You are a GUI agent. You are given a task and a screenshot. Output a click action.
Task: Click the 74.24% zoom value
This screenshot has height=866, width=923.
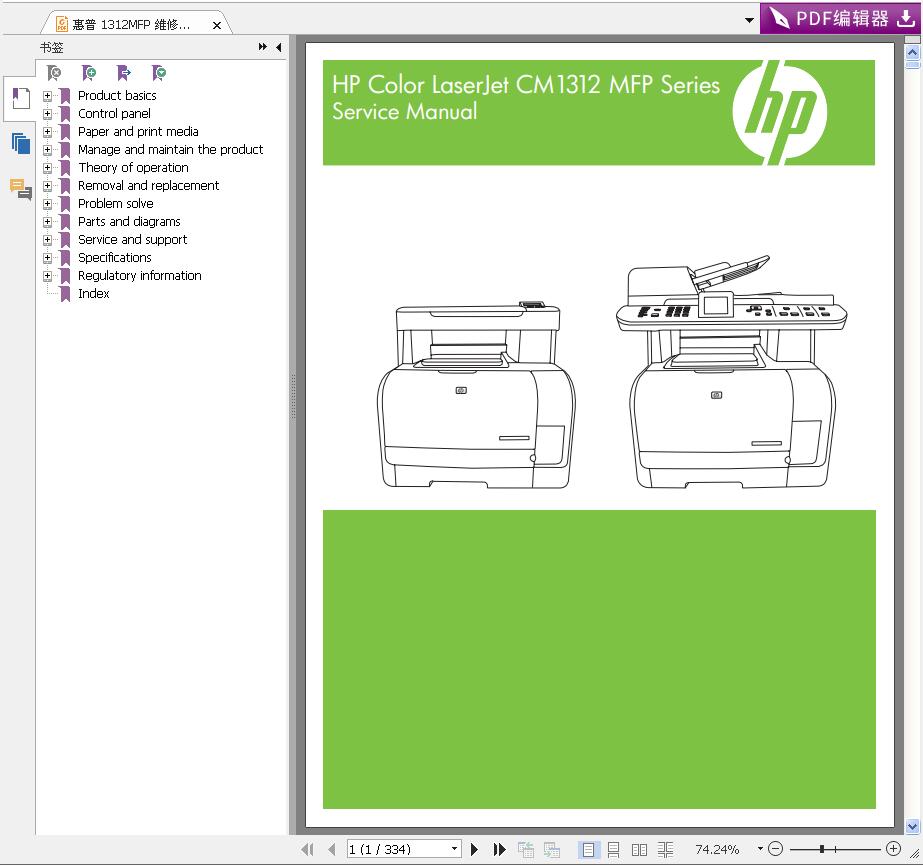717,849
